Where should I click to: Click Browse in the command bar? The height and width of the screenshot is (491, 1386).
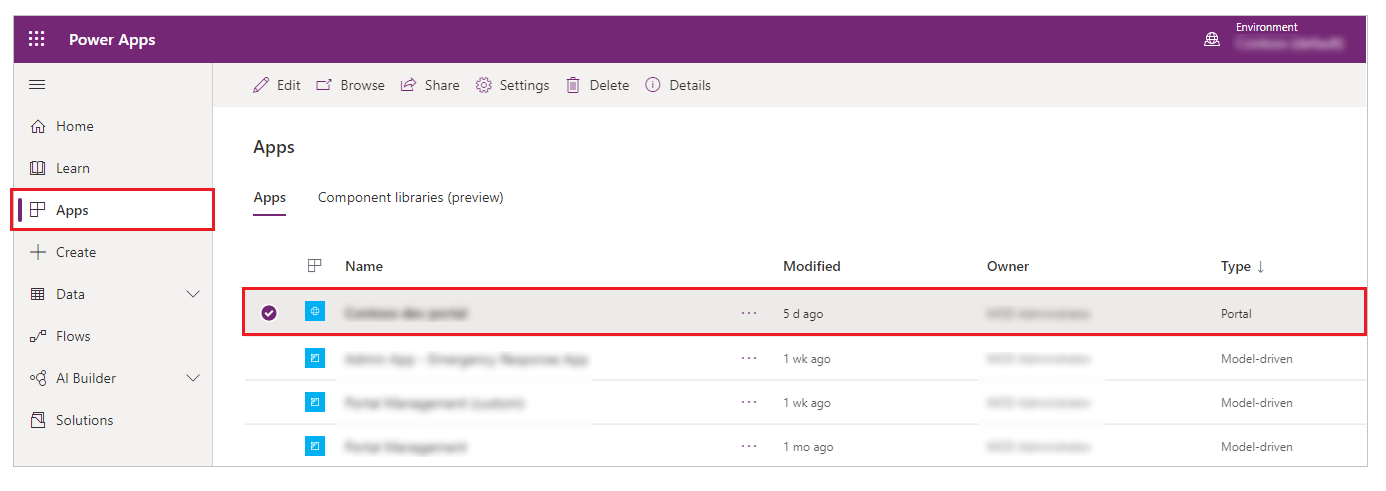(351, 85)
